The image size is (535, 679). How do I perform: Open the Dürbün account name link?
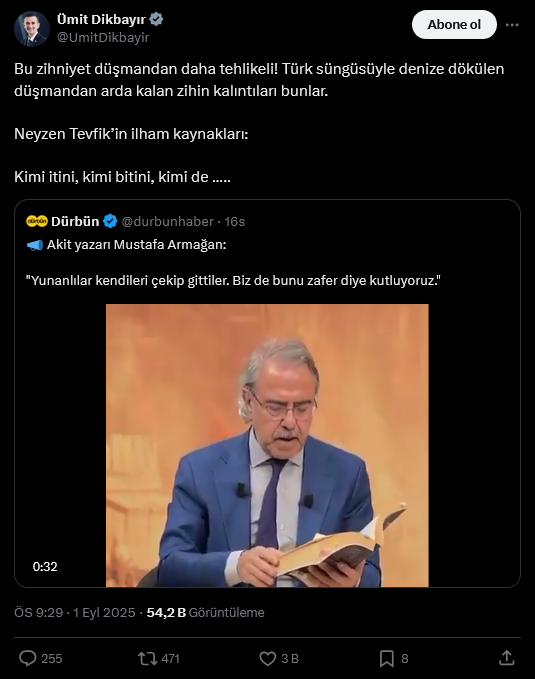pyautogui.click(x=75, y=221)
